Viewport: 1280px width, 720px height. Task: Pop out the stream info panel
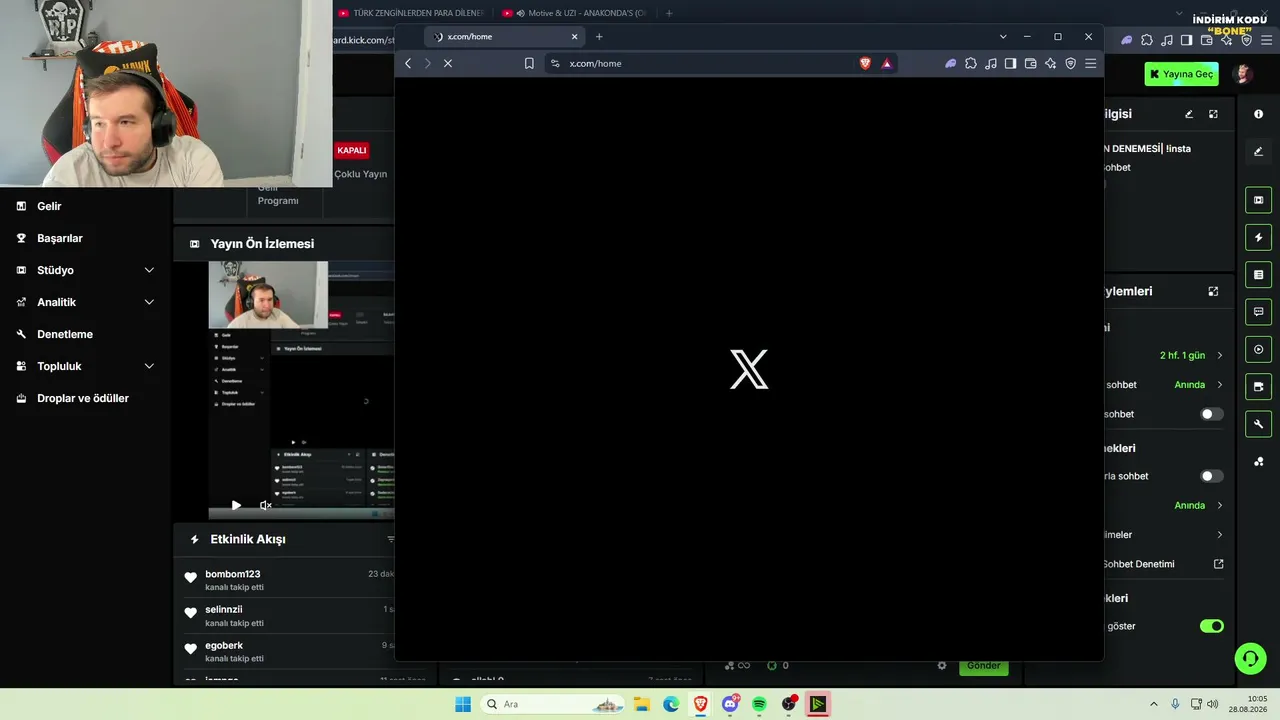(x=1213, y=114)
